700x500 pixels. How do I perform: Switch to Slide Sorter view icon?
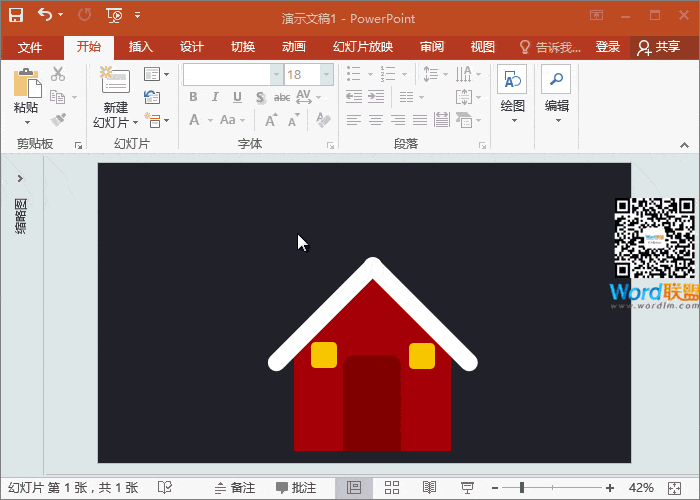pos(392,487)
